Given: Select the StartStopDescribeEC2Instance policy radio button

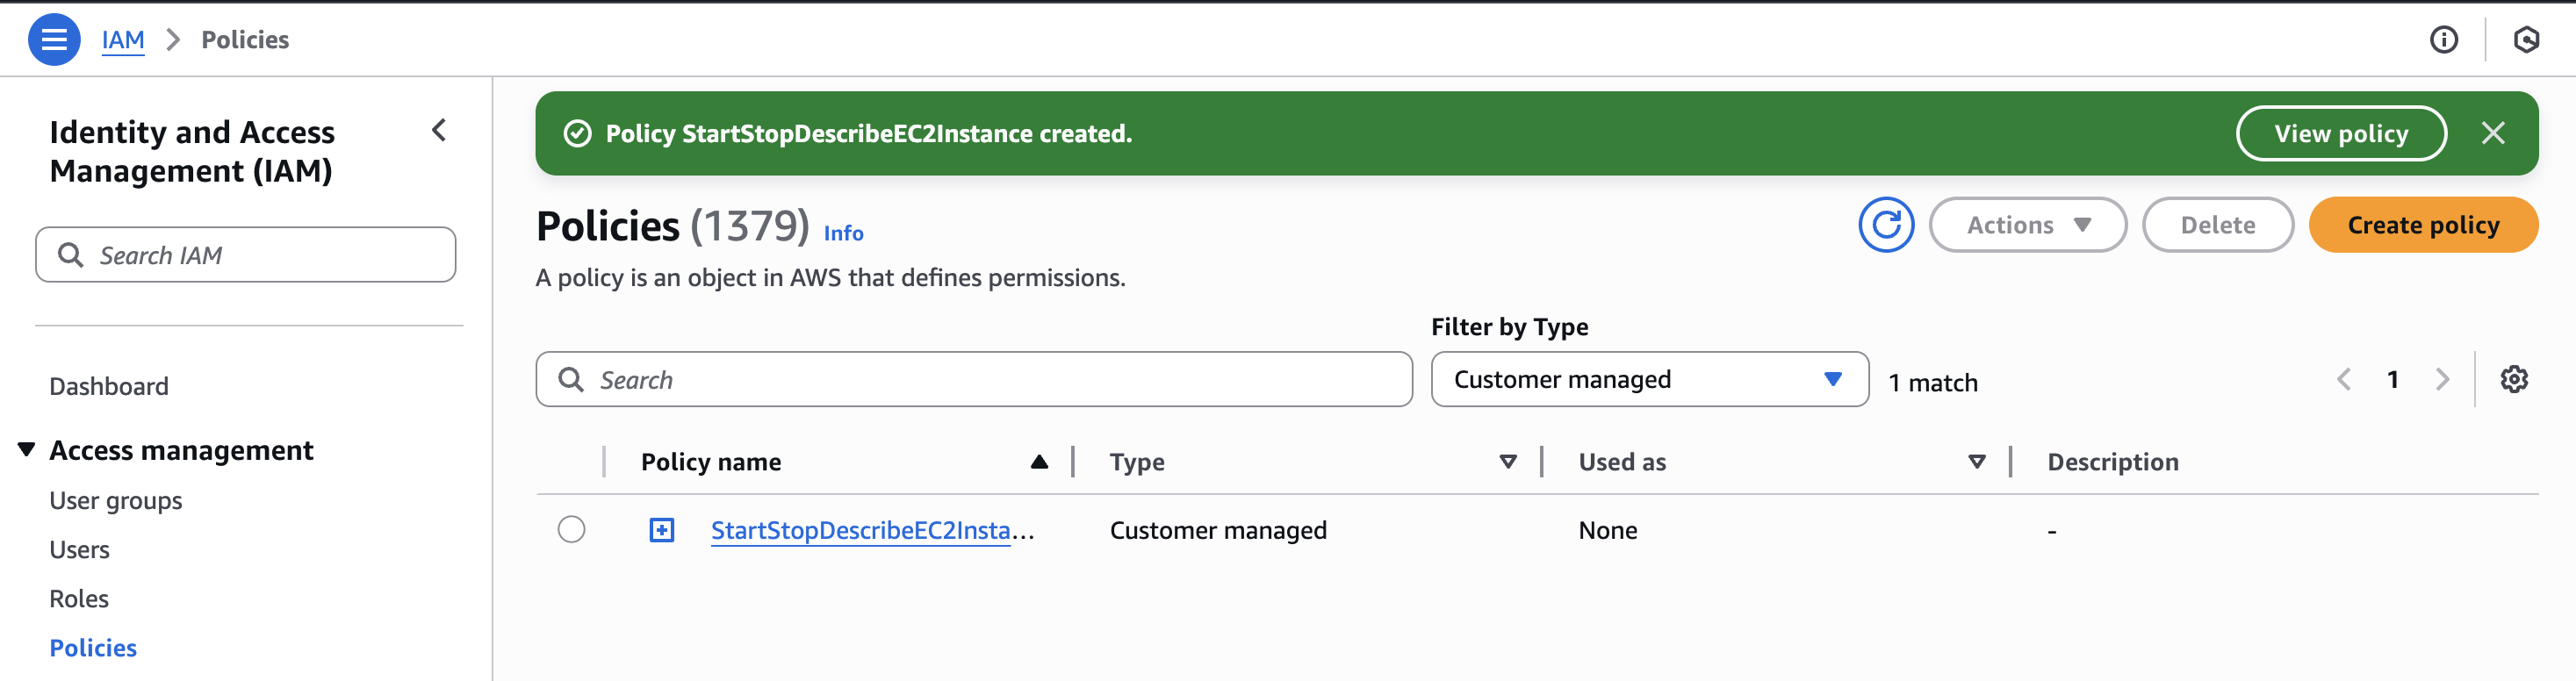Looking at the screenshot, I should pos(572,530).
